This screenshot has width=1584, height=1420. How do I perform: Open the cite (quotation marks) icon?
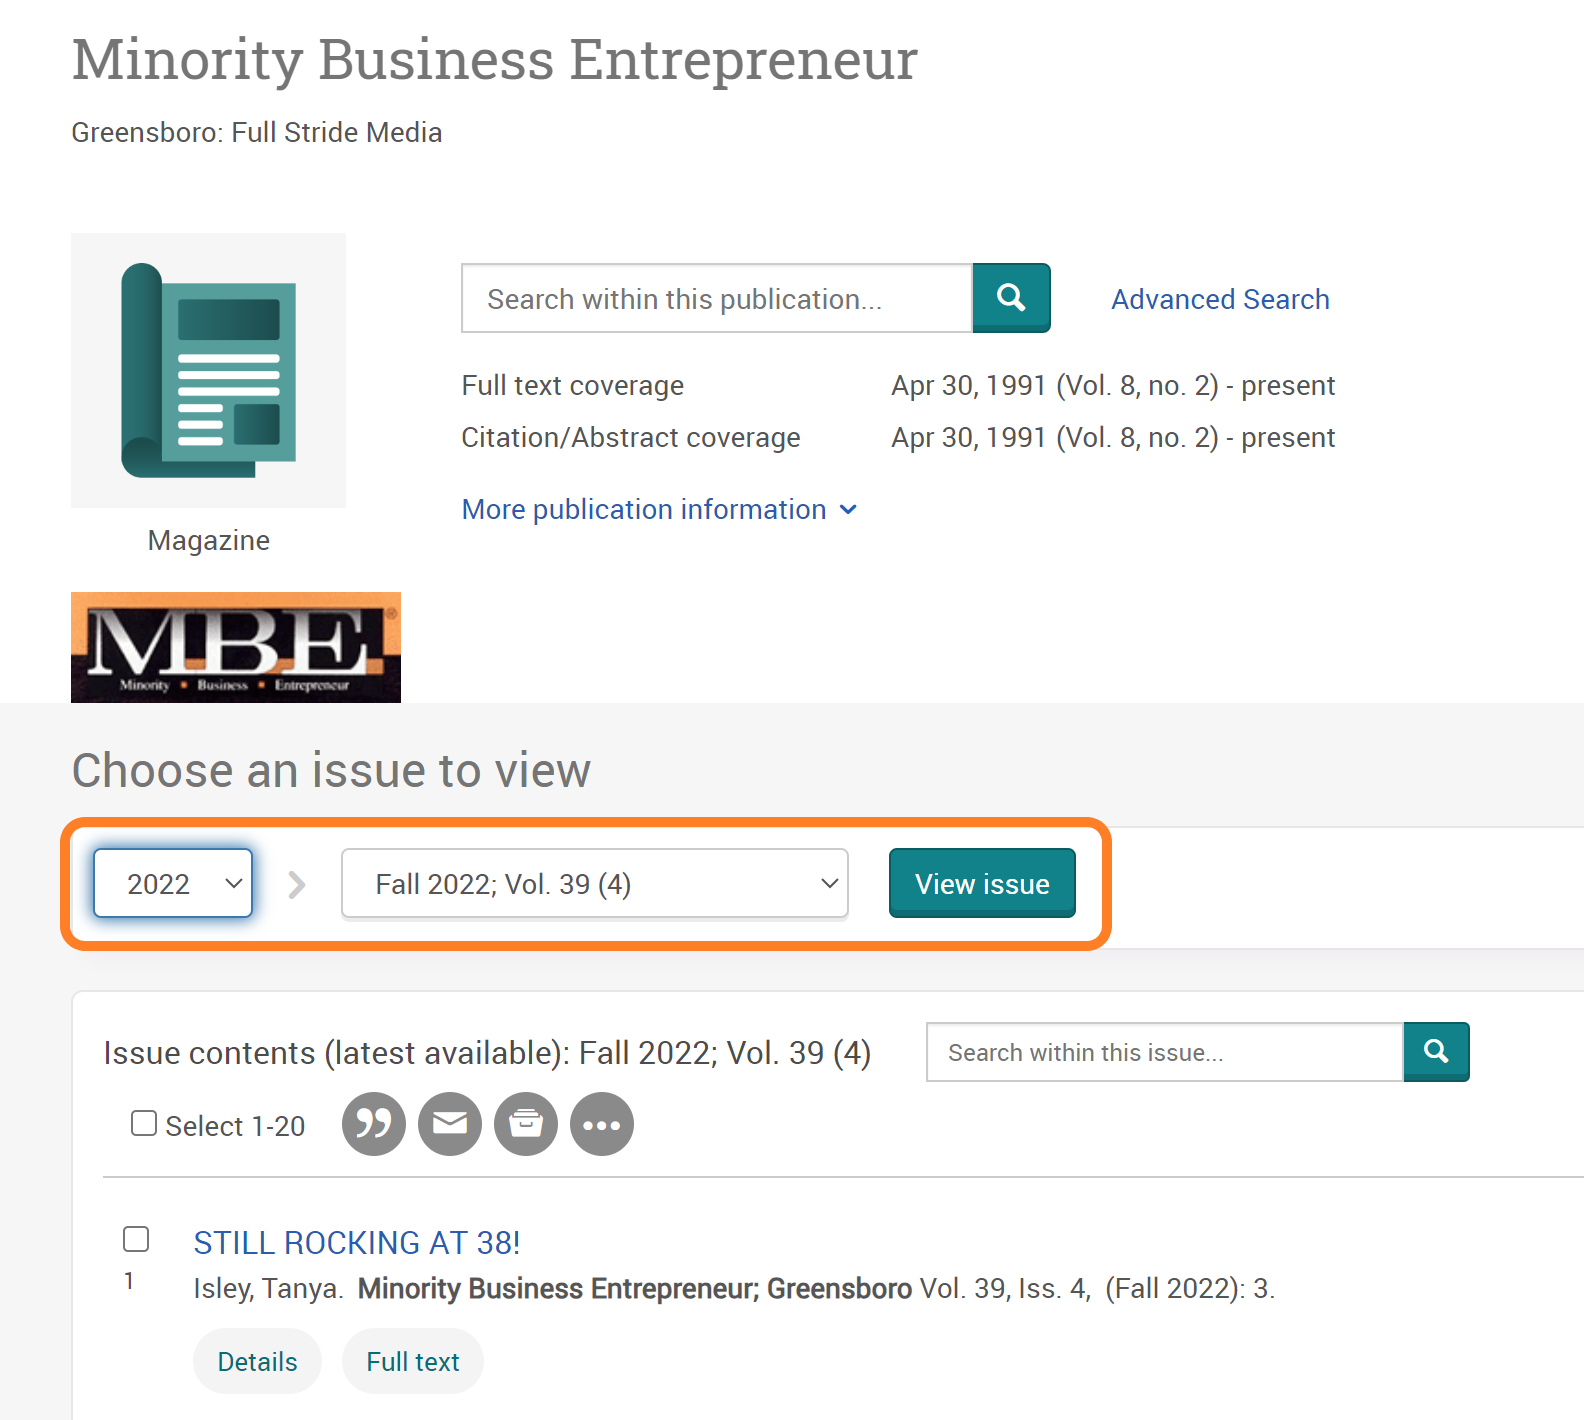click(x=373, y=1124)
